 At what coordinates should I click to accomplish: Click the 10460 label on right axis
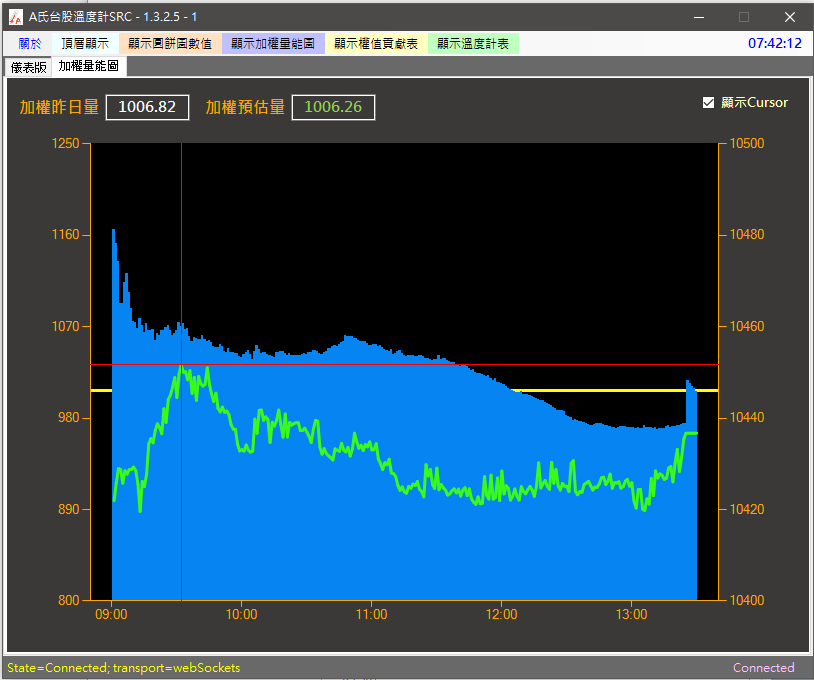click(x=747, y=327)
